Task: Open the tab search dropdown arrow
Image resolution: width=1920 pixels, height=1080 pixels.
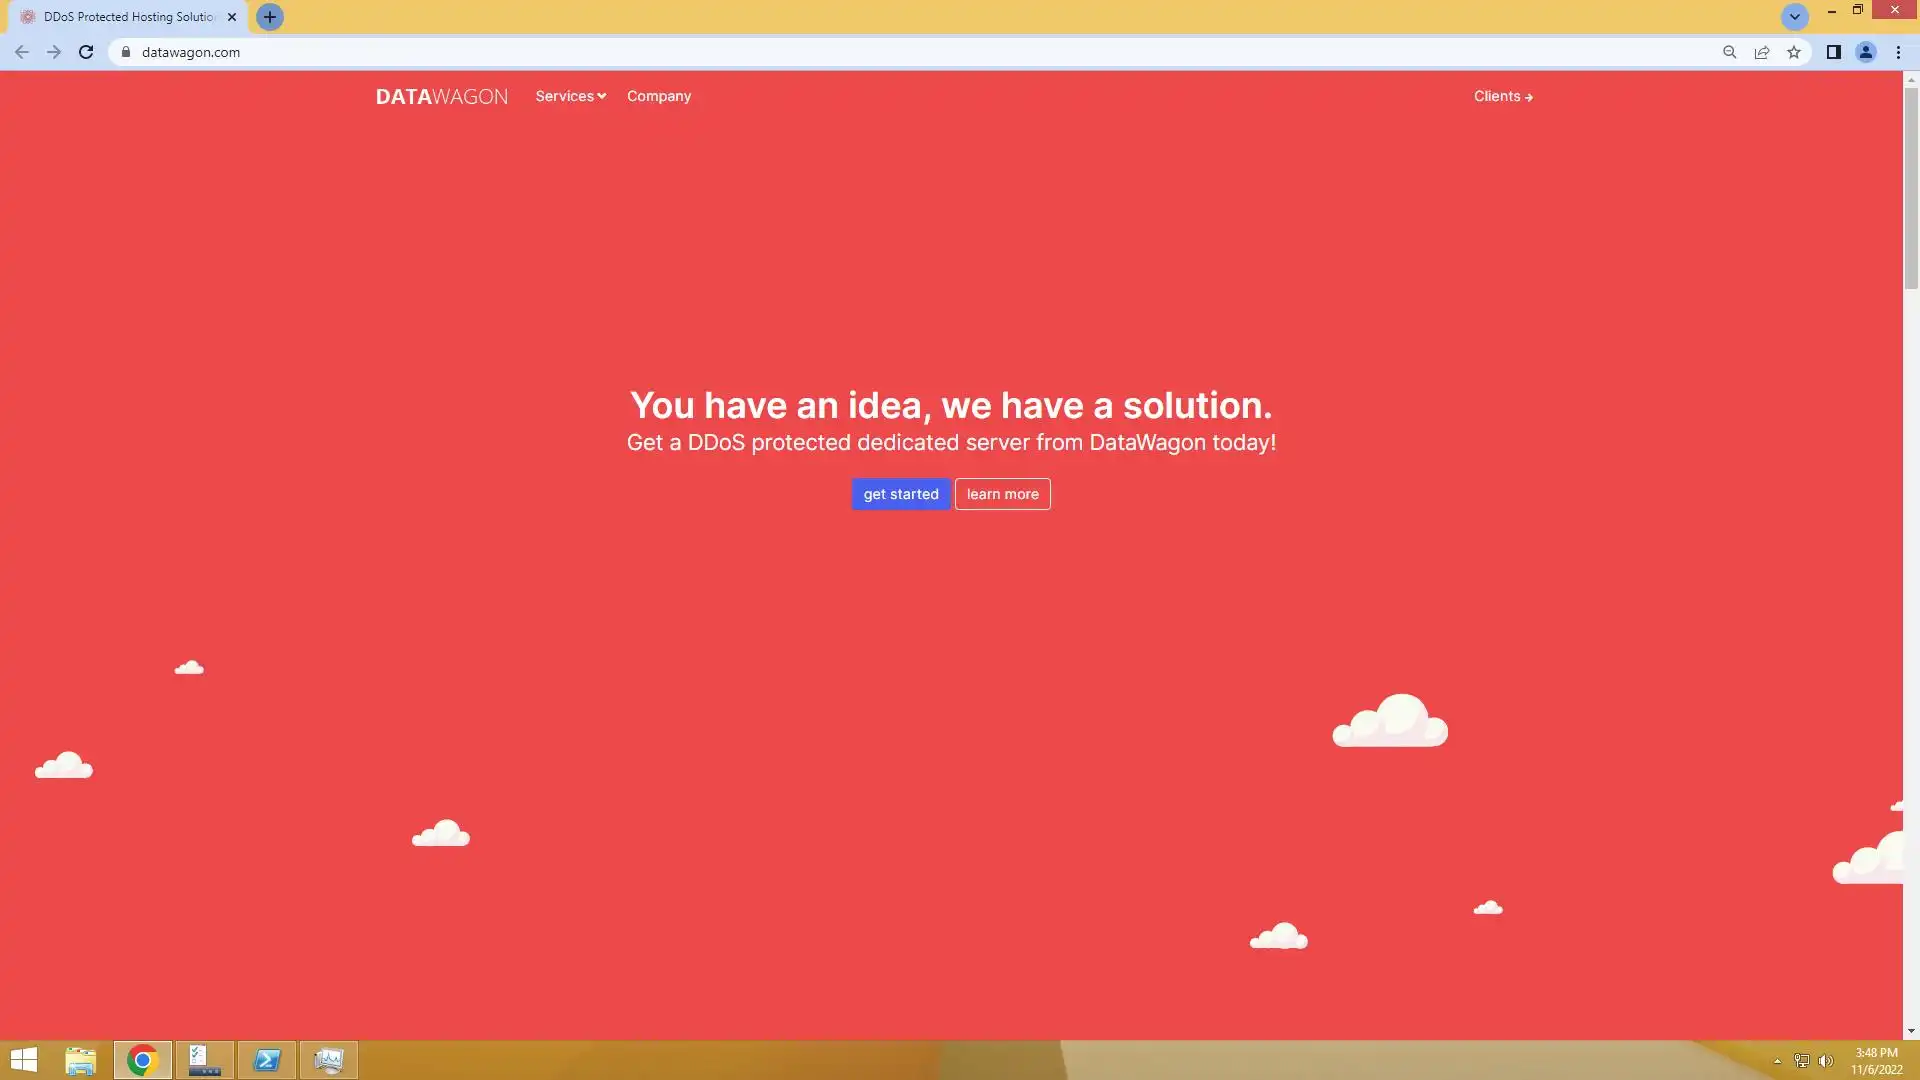Action: [x=1794, y=17]
